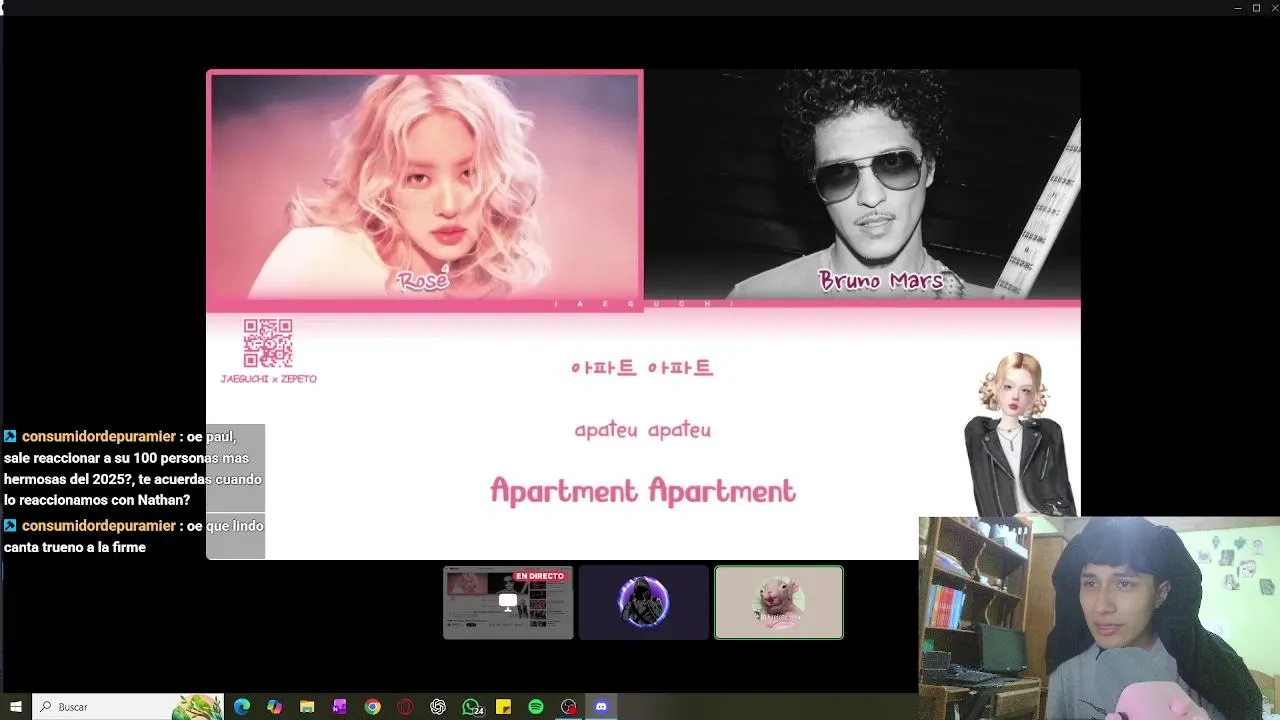Screen dimensions: 1280x720
Task: Switch to Discord in the taskbar
Action: point(601,707)
